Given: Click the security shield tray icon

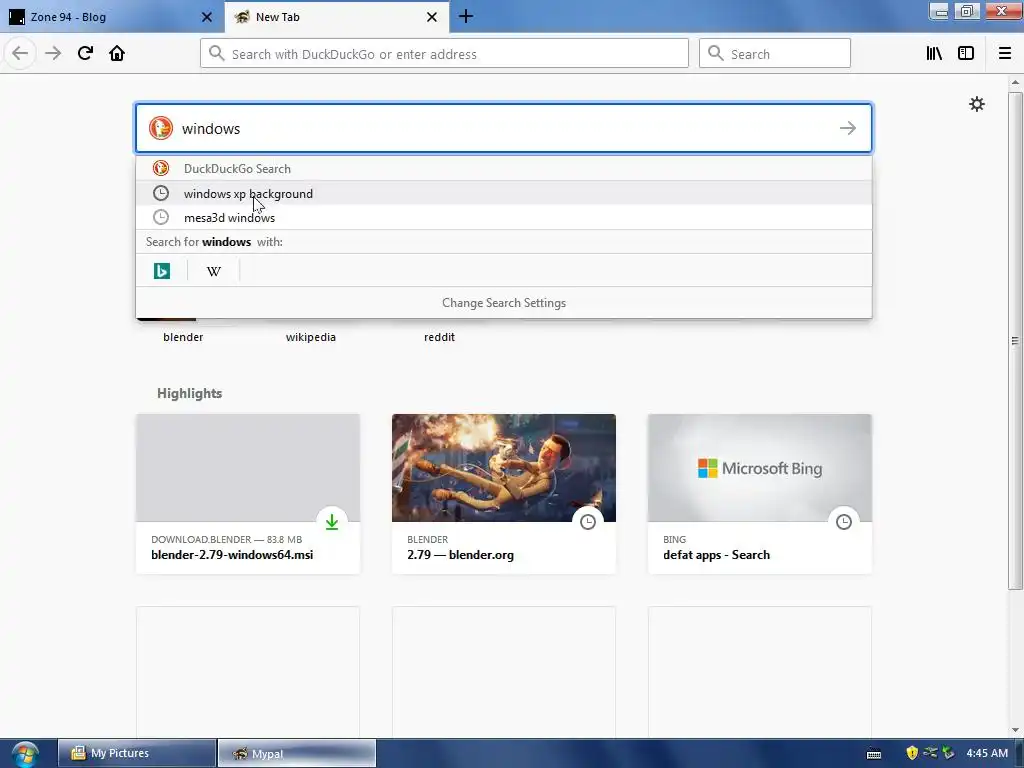Looking at the screenshot, I should coord(912,753).
